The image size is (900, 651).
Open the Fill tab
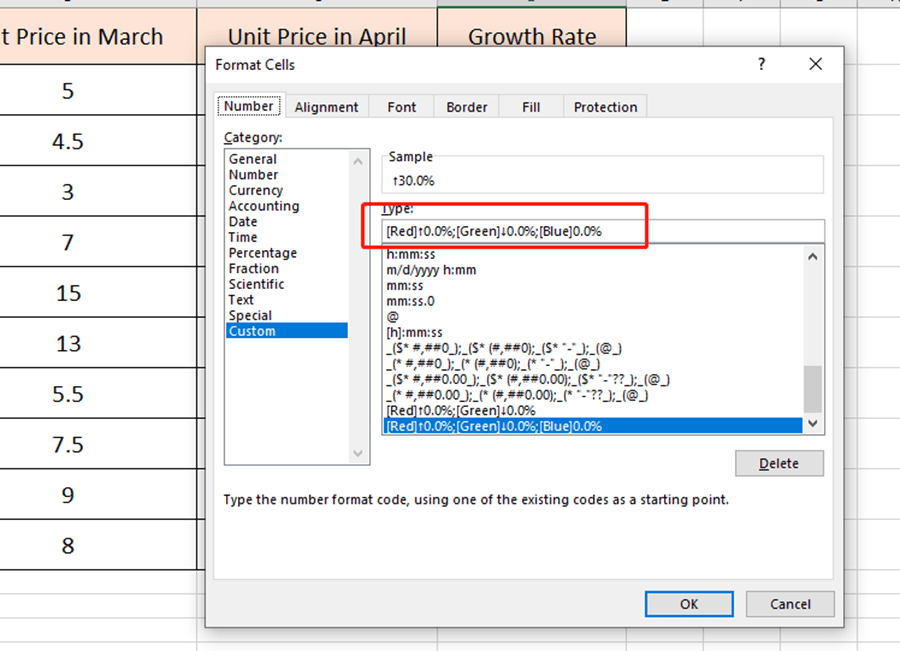tap(531, 107)
